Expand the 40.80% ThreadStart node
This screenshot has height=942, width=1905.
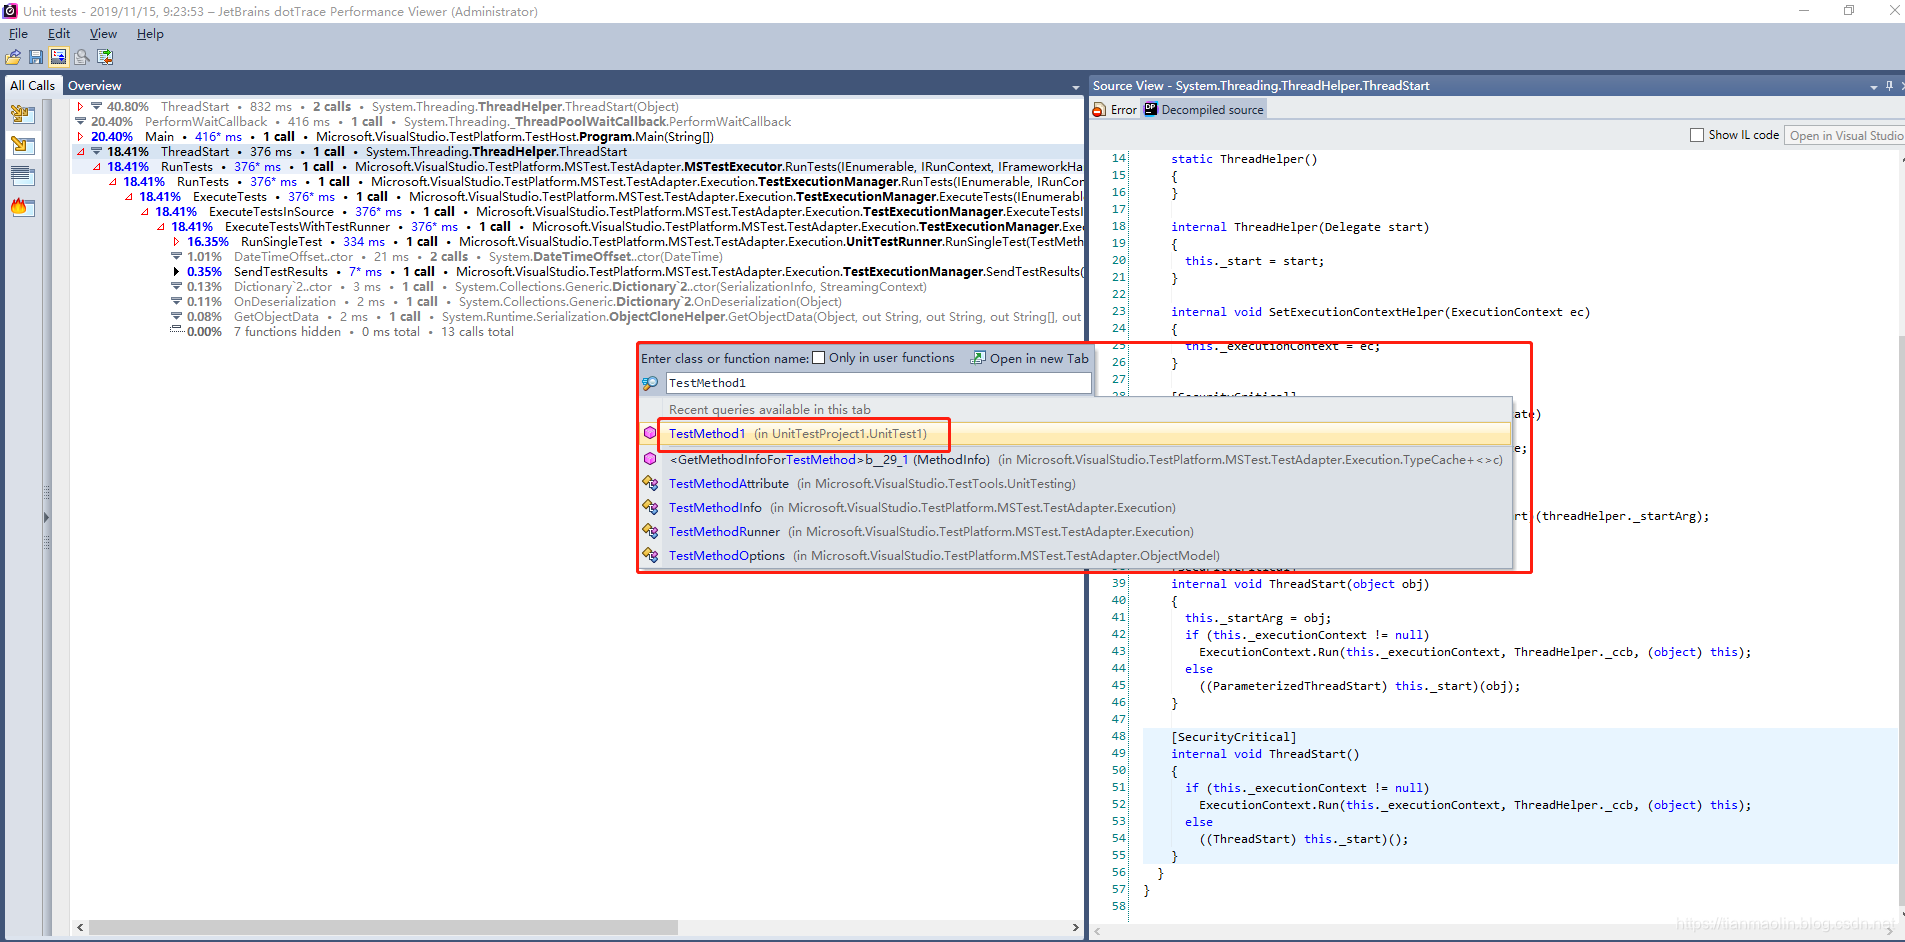80,106
